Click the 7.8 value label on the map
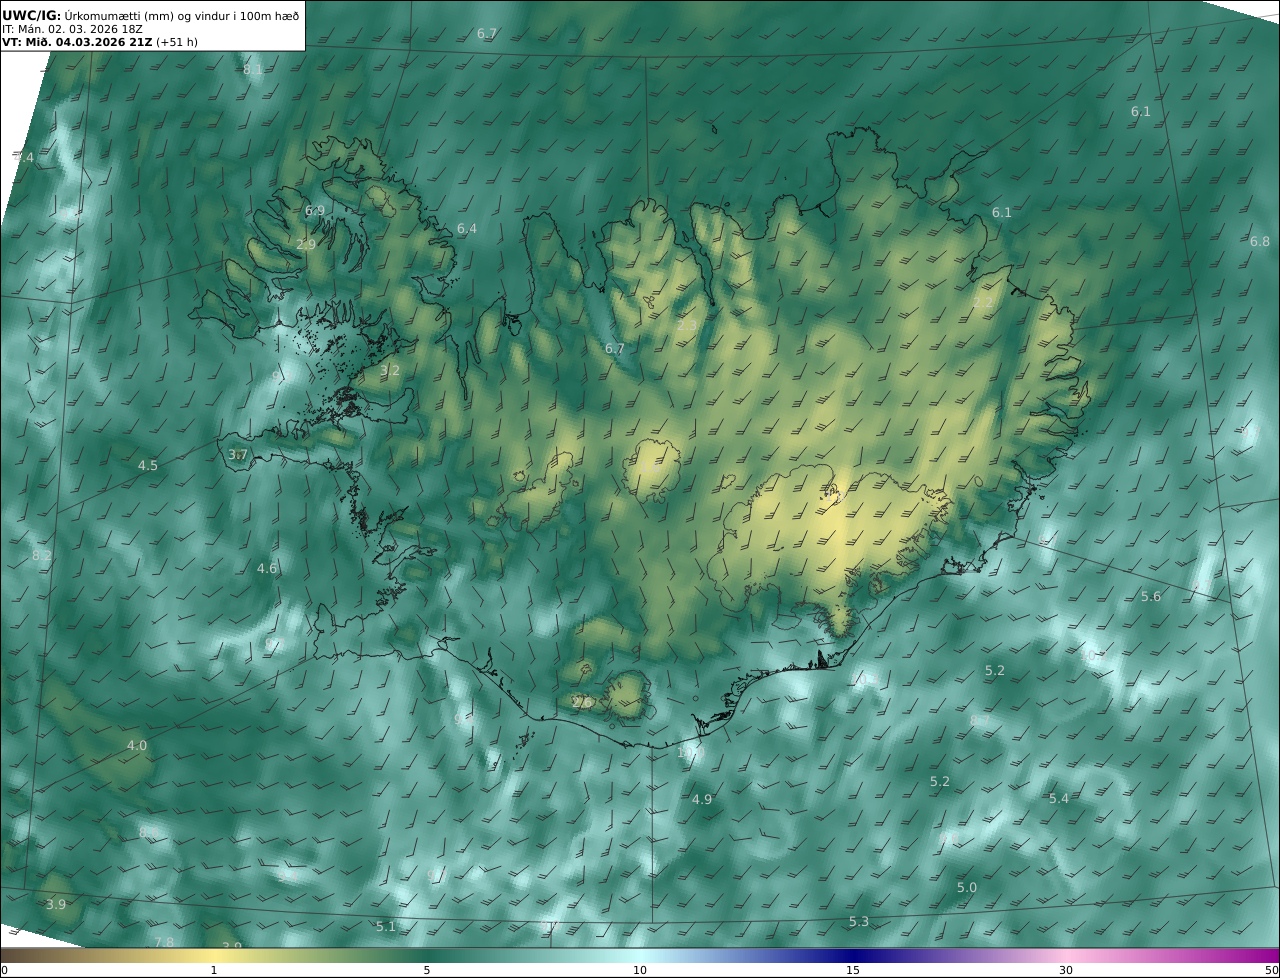This screenshot has width=1280, height=978. [164, 942]
